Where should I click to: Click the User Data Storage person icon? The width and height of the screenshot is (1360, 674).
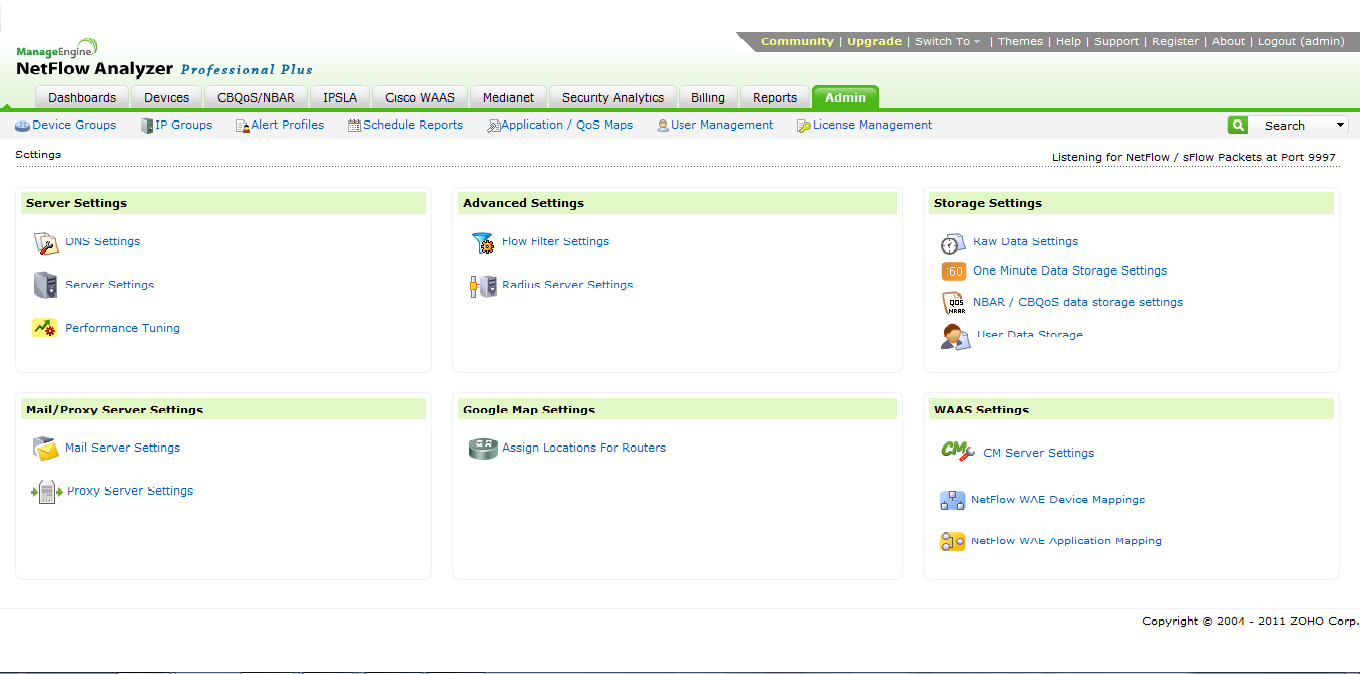pos(955,337)
